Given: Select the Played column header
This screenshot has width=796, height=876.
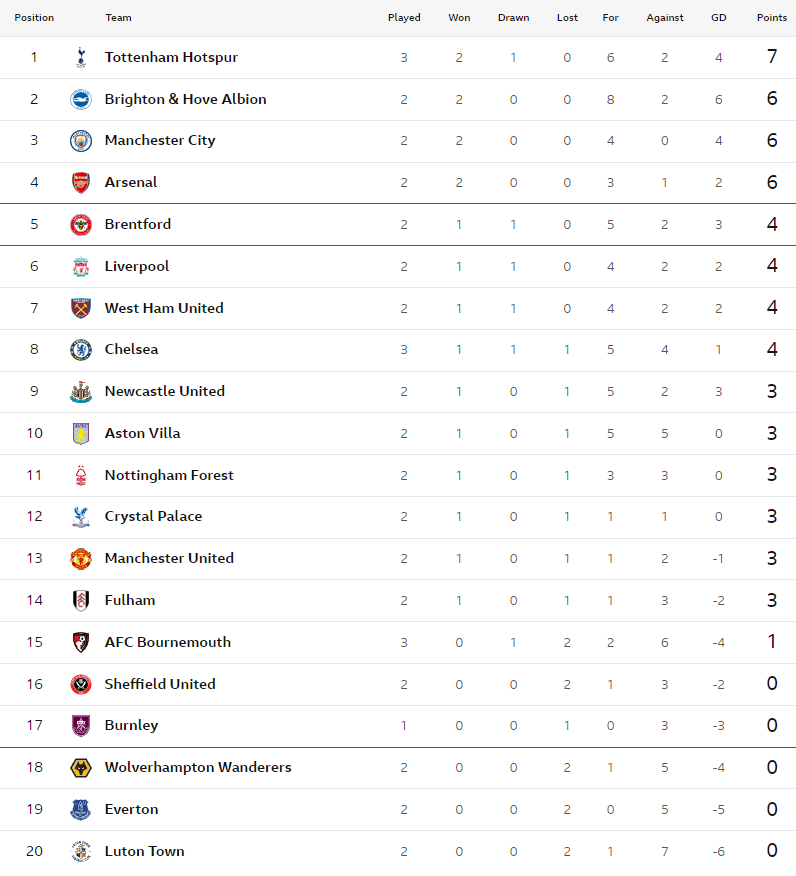Looking at the screenshot, I should [x=404, y=18].
